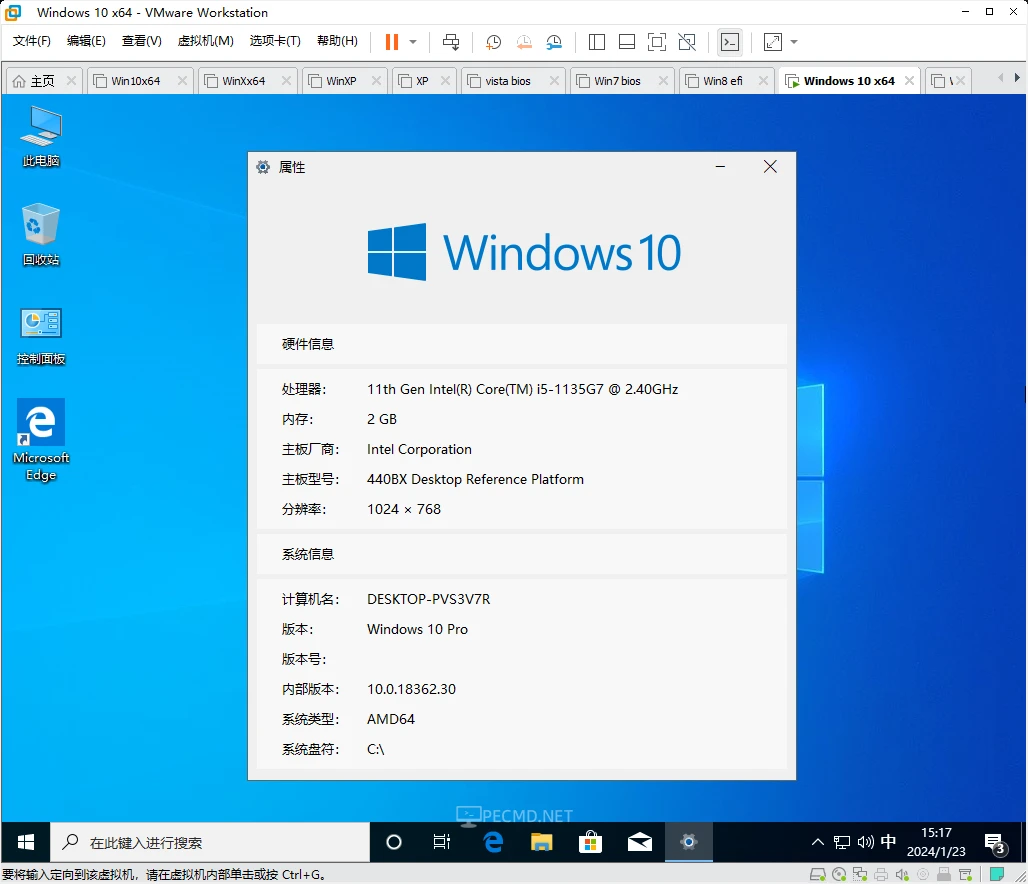Screen dimensions: 1028x884
Task: Toggle the 中 input method indicator
Action: [x=888, y=842]
